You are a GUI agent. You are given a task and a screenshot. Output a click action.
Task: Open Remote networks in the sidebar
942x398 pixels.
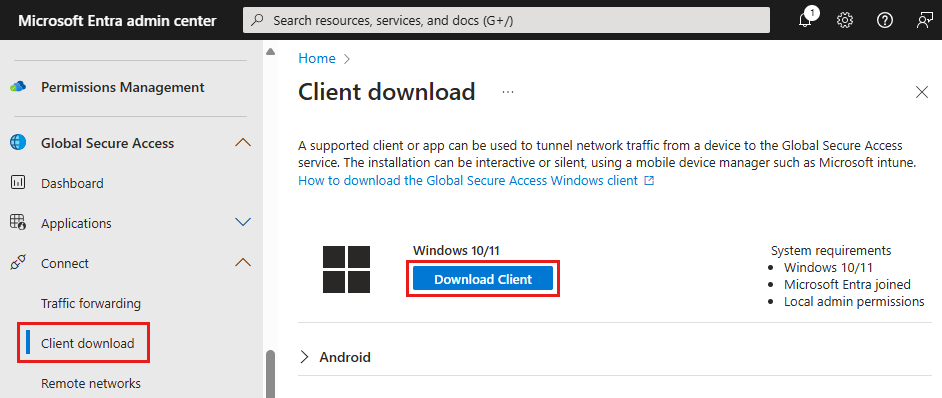91,384
